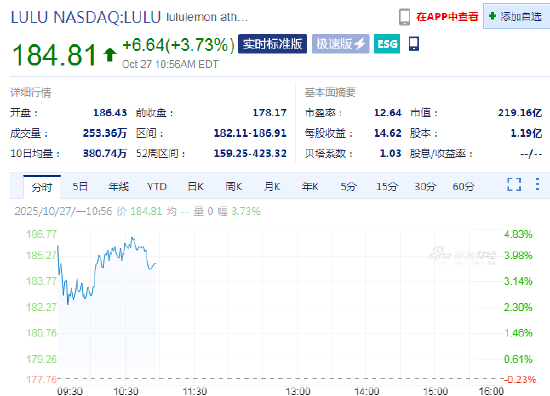Screen dimensions: 550x396
Task: Click the 每股收益 value 14.62
Action: (388, 133)
